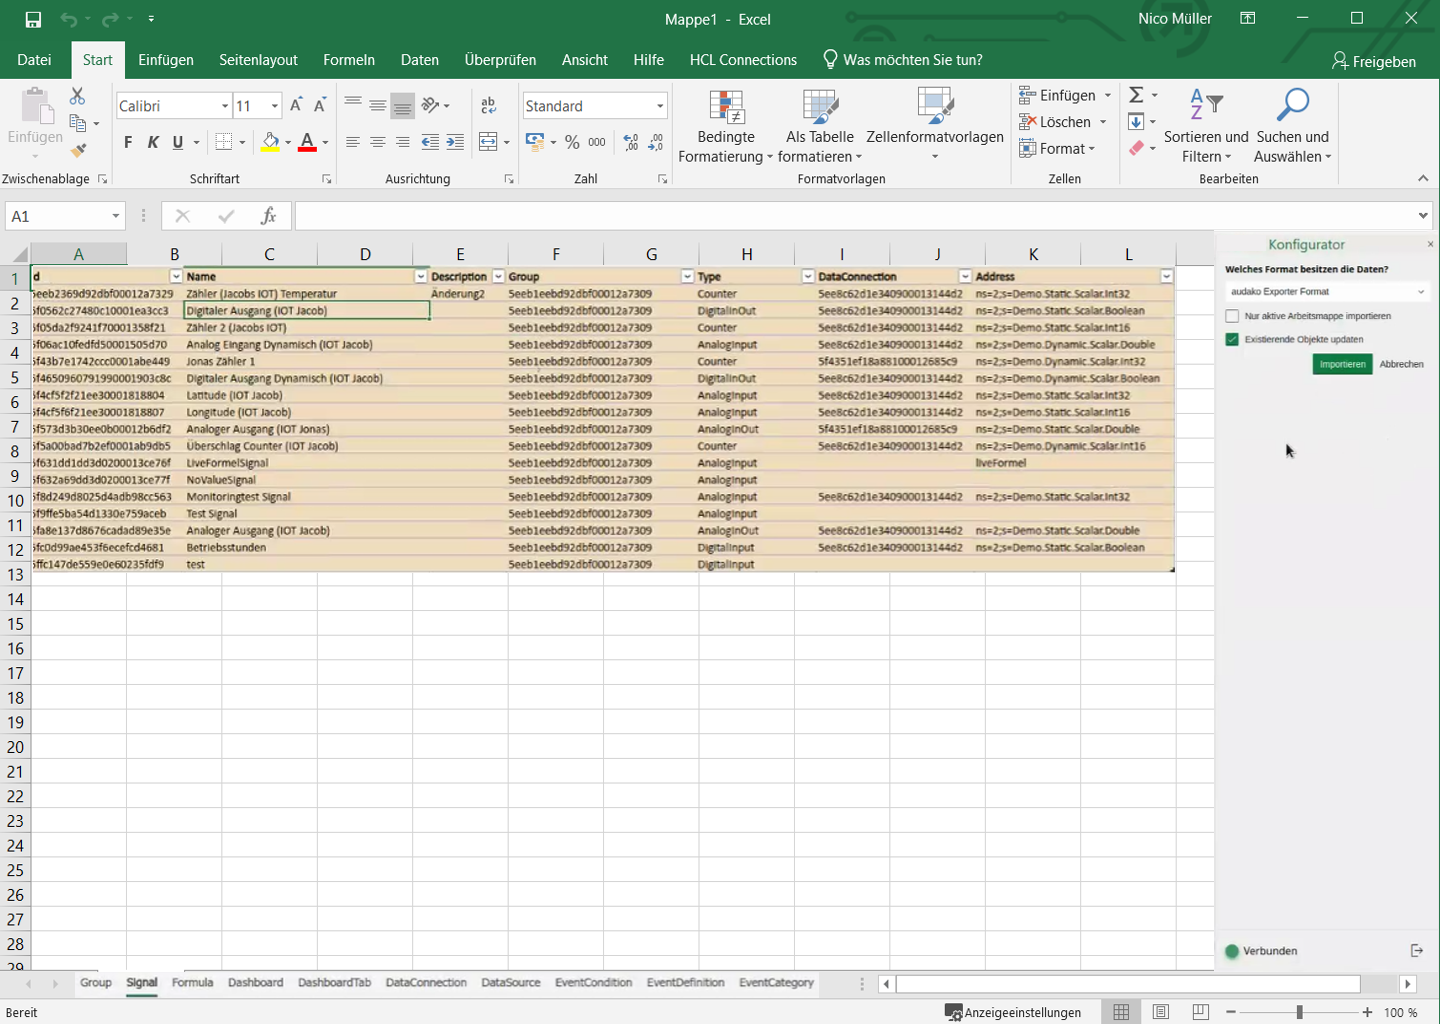
Task: Expand the Standard number format dropdown
Action: 660,106
